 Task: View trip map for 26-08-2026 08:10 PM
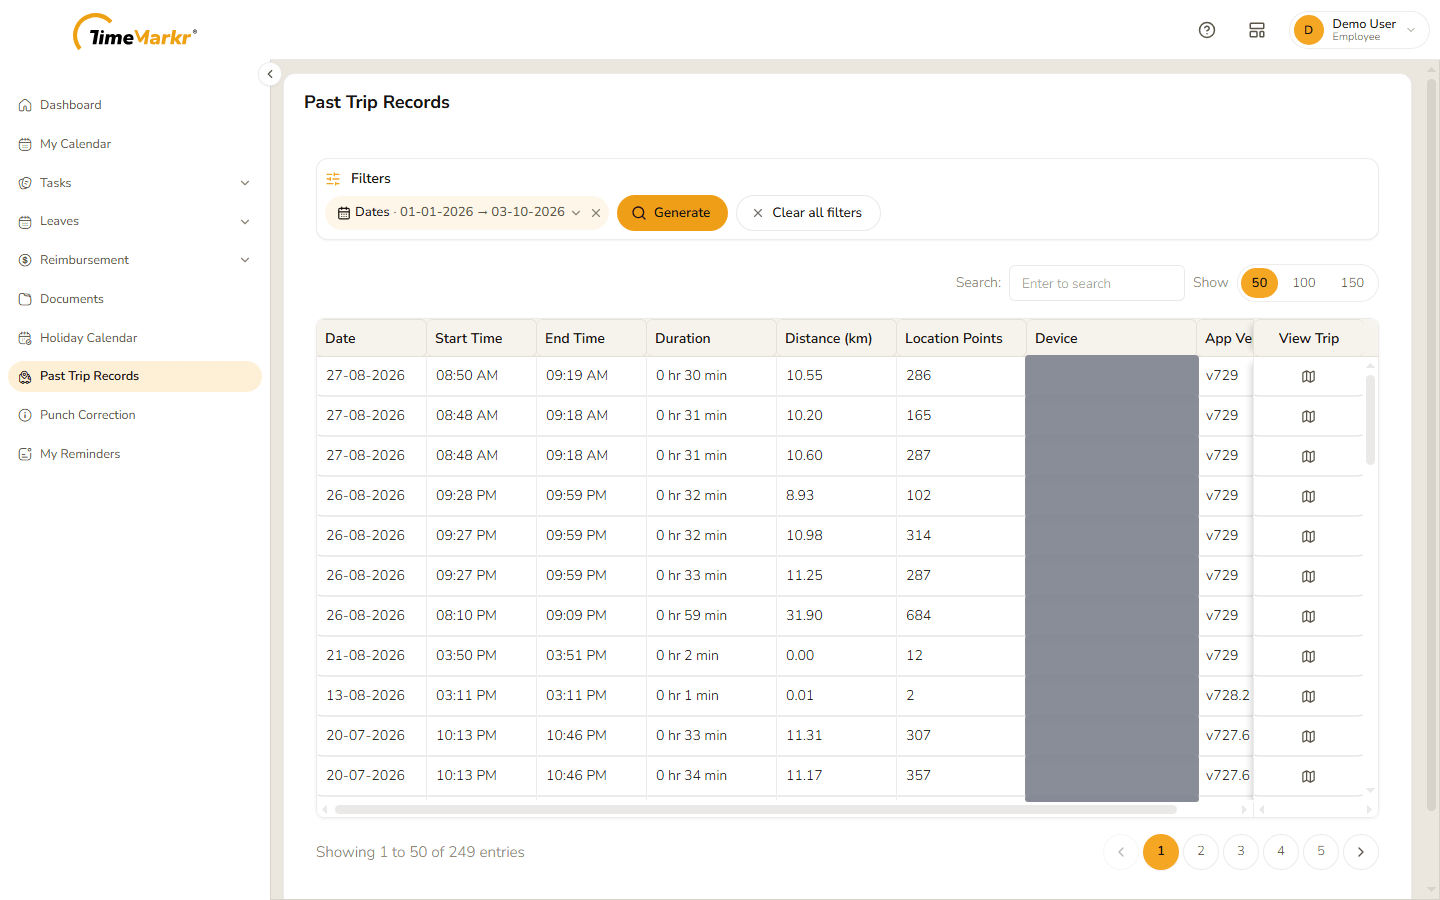point(1308,616)
